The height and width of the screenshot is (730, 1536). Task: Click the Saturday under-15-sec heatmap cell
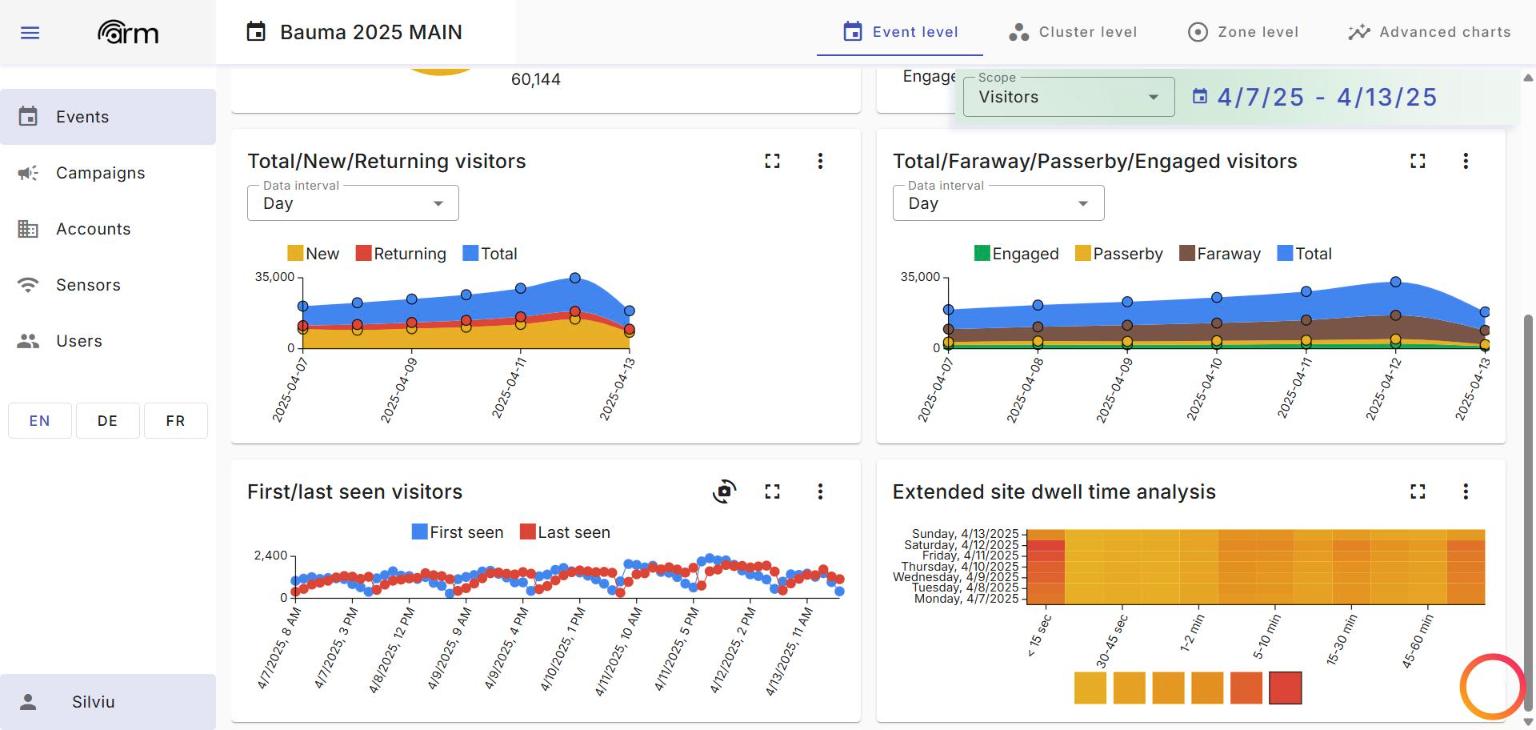(x=1046, y=545)
